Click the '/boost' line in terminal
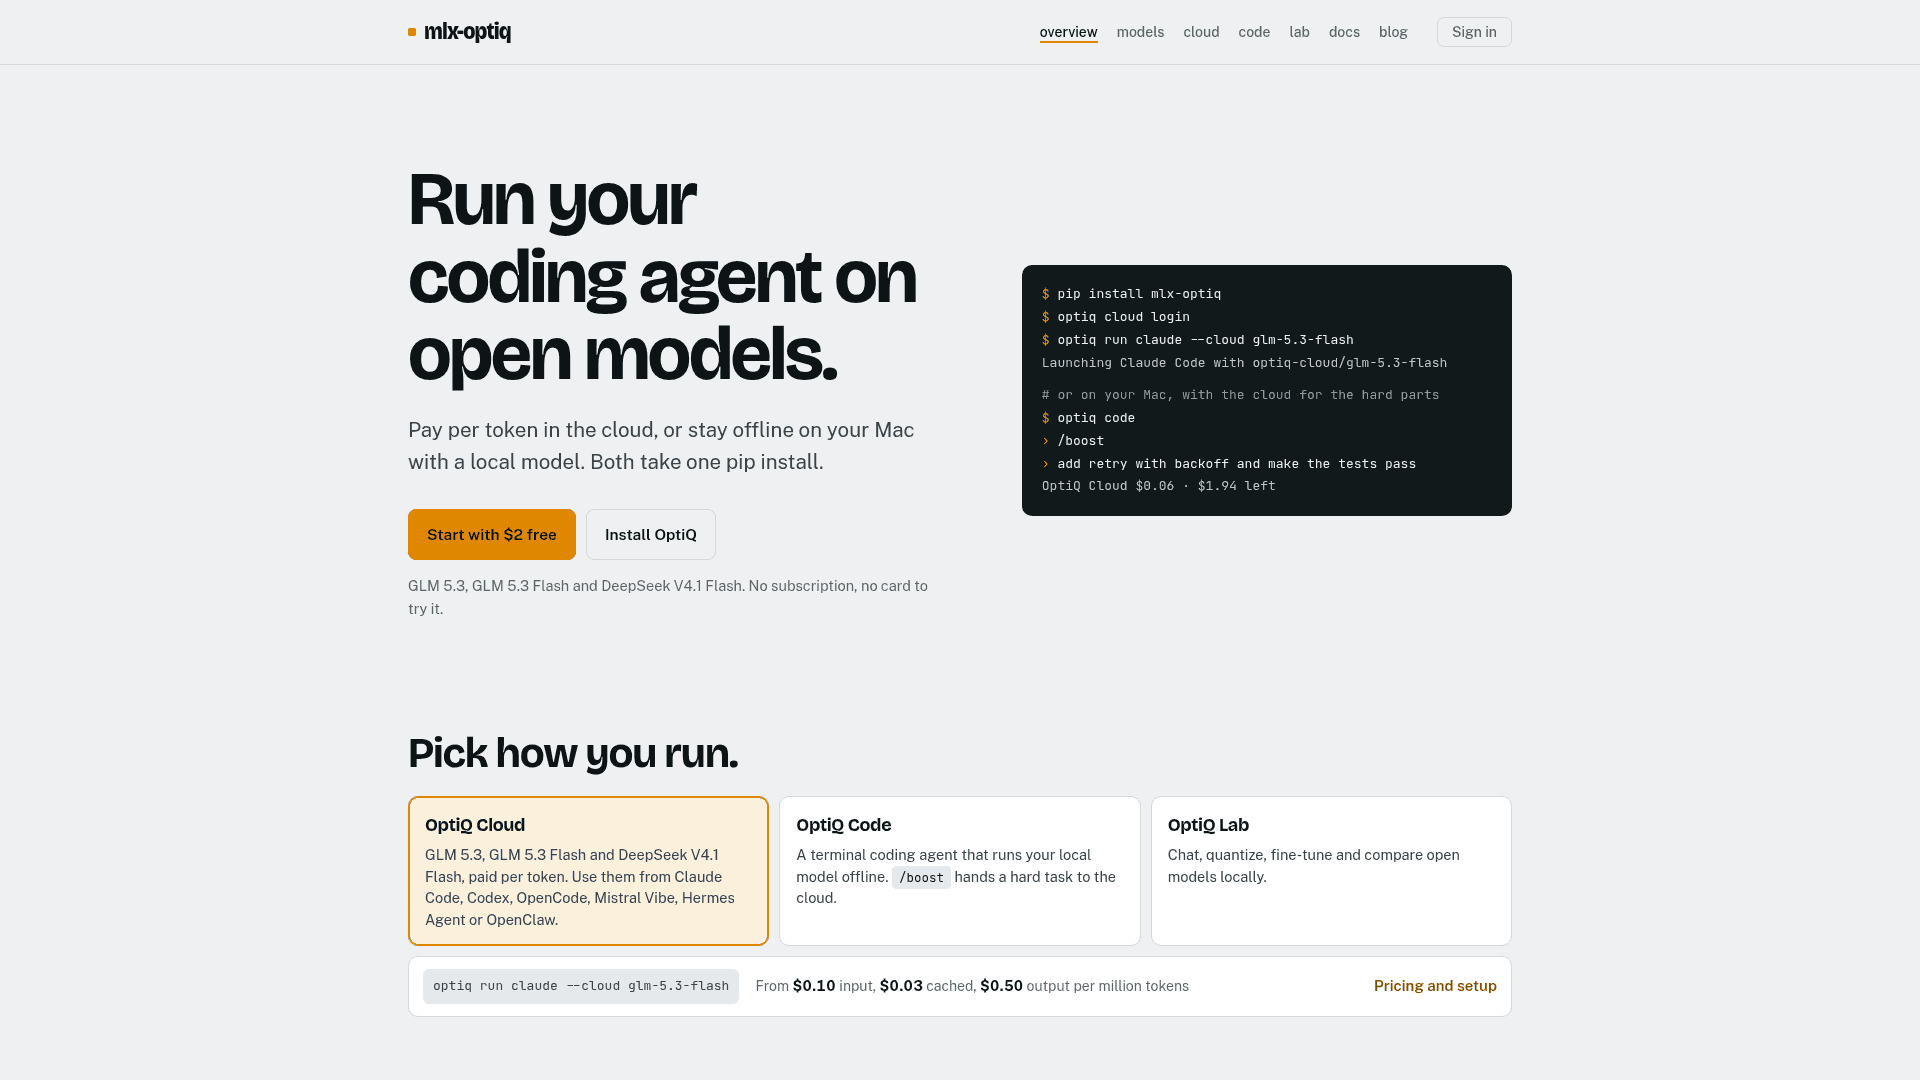 click(1073, 441)
